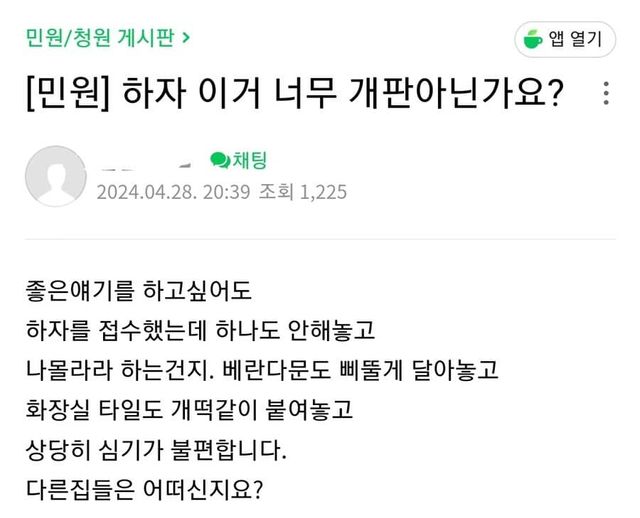Click the line 좋은얘기를 하고싶어도
The width and height of the screenshot is (640, 518).
pyautogui.click(x=138, y=292)
